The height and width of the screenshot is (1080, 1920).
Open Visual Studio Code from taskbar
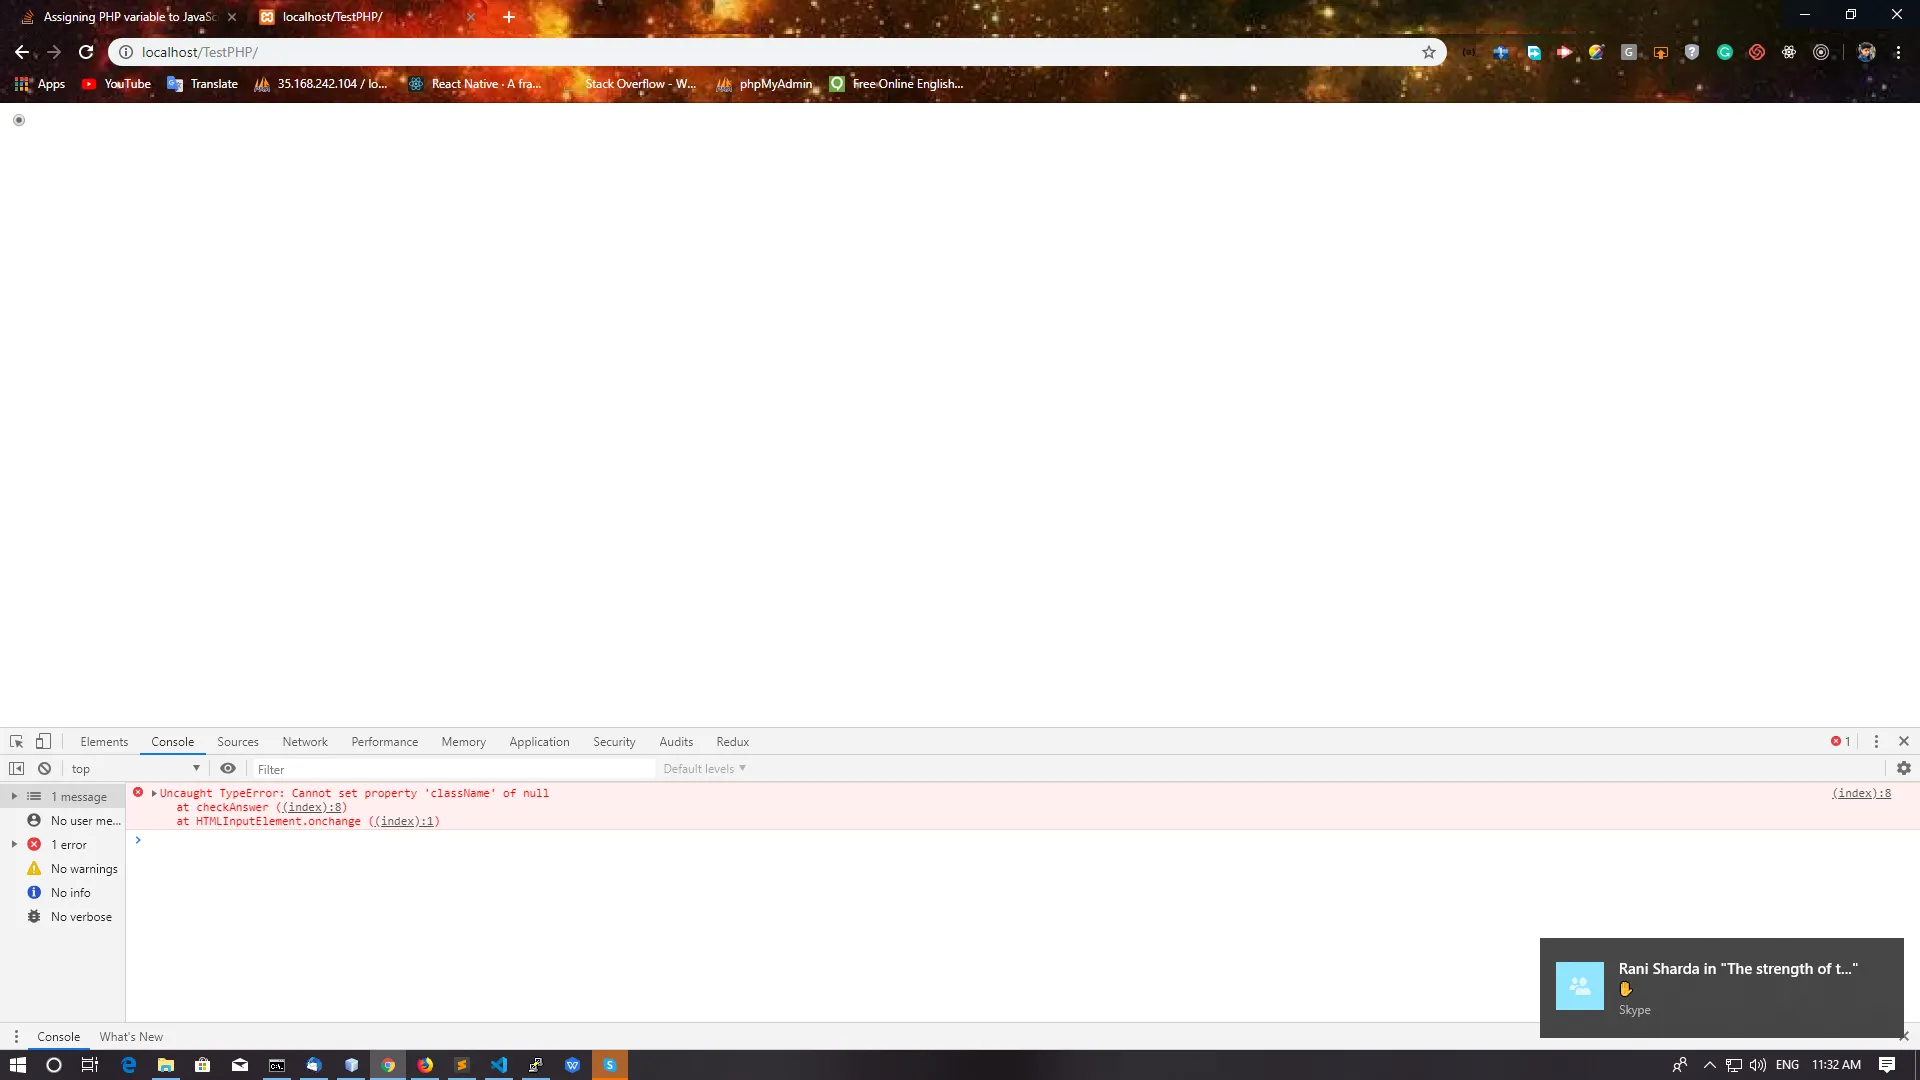[498, 1065]
